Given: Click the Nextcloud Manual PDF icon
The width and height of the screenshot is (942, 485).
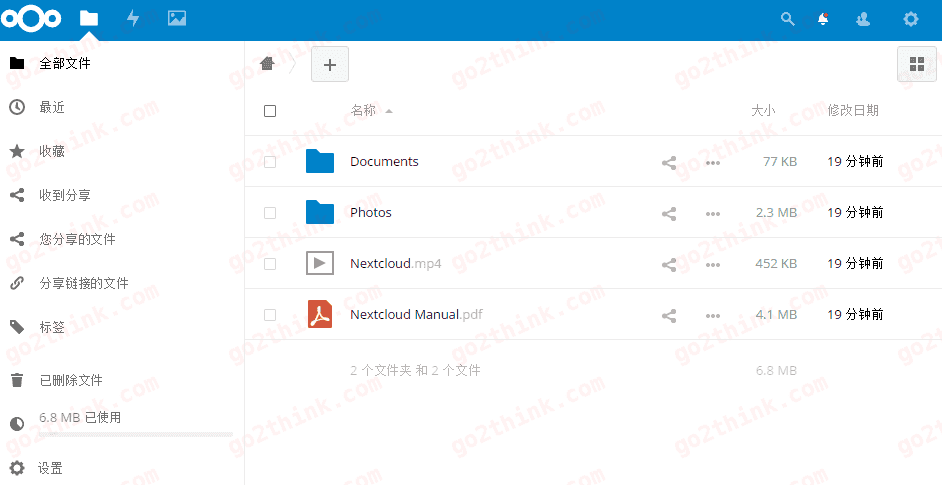Looking at the screenshot, I should 320,314.
